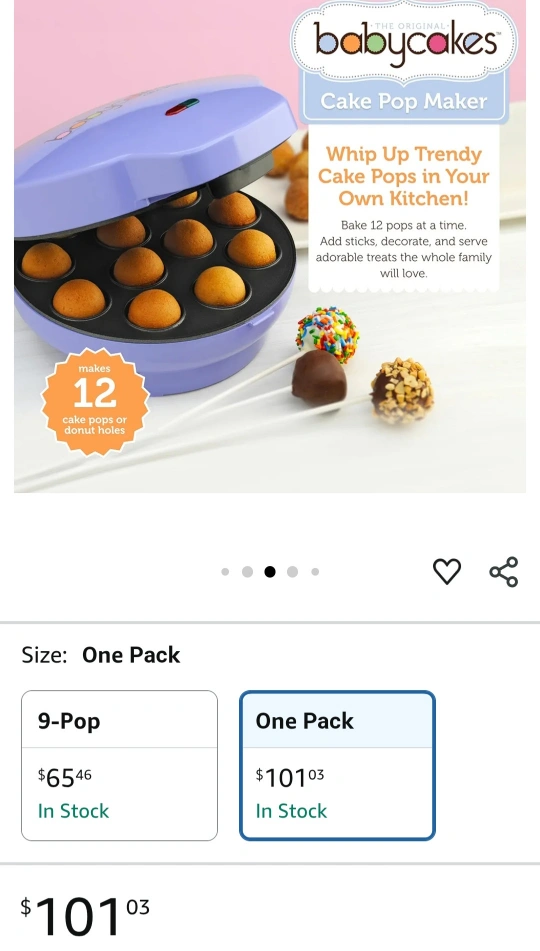
Task: Go to second image carousel dot
Action: tap(247, 571)
